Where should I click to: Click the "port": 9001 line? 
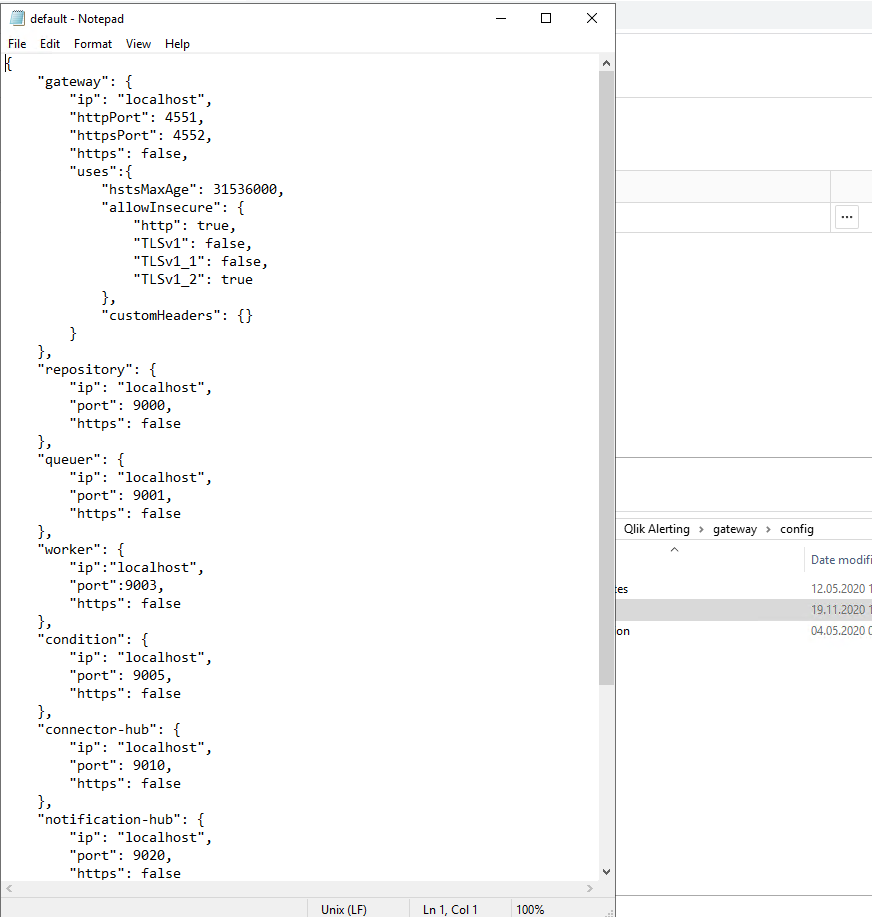click(x=121, y=496)
